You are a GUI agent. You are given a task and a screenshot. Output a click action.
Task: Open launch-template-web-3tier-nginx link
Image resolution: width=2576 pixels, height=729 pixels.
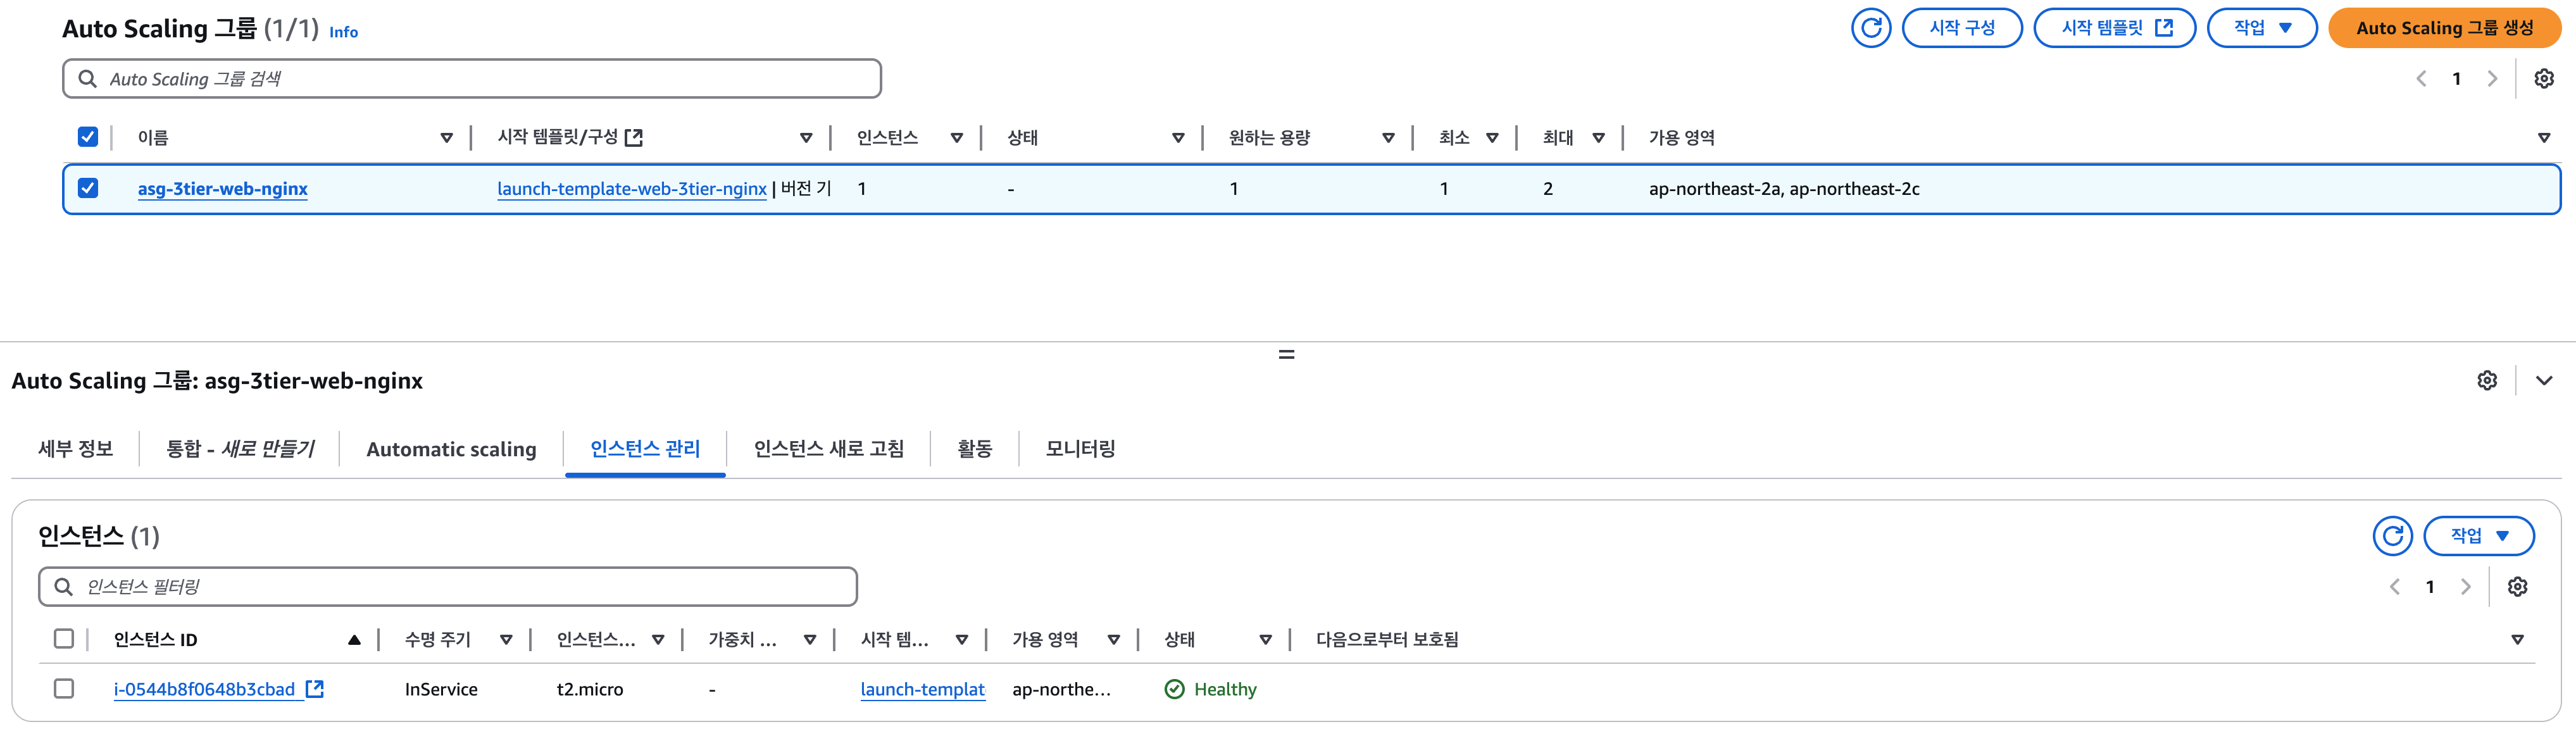pyautogui.click(x=631, y=189)
